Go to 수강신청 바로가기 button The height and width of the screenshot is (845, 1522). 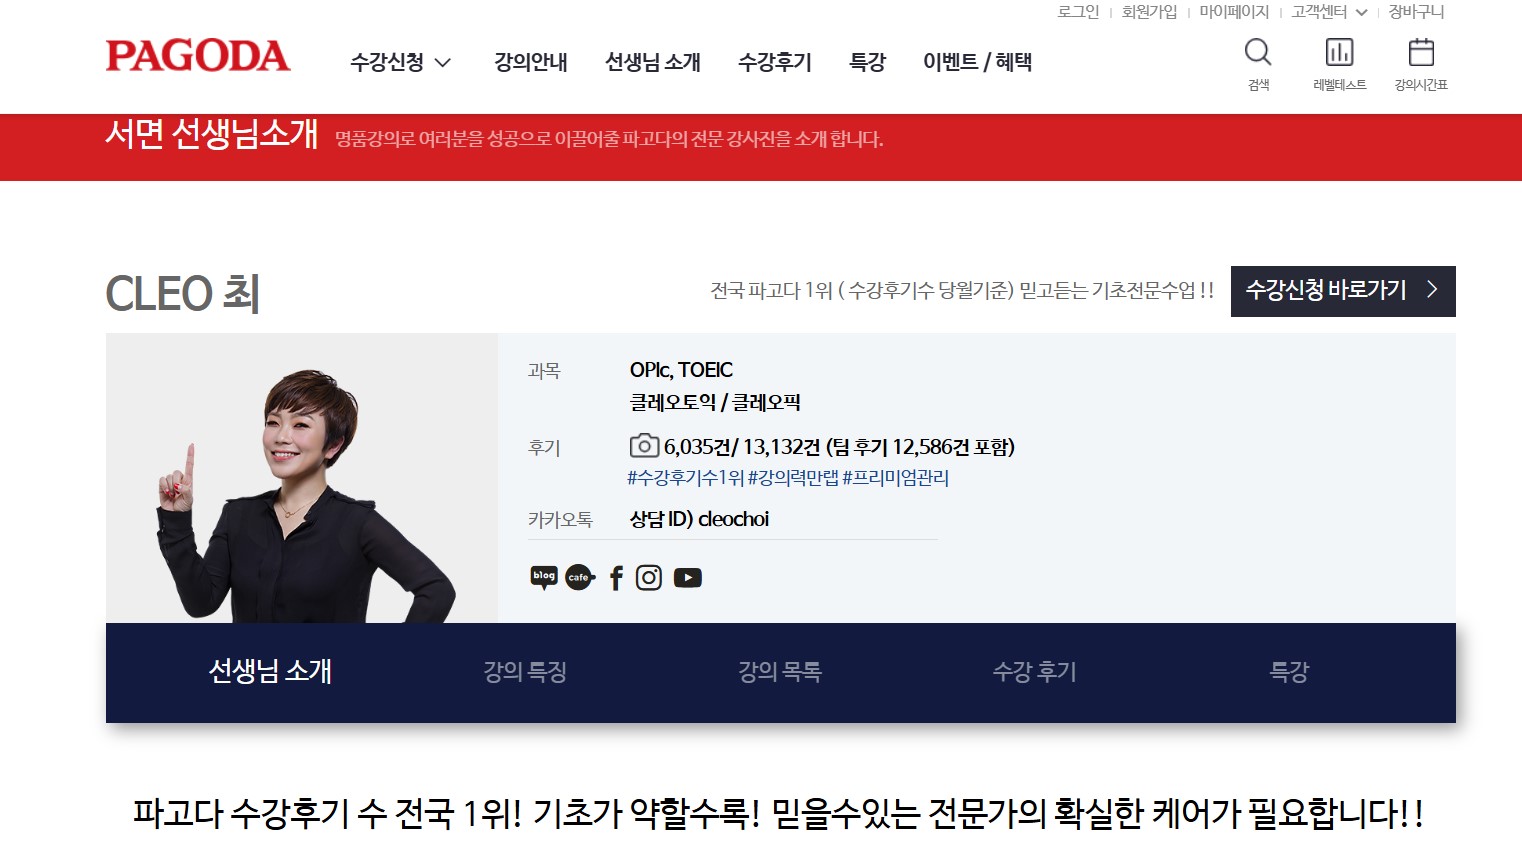[1343, 291]
